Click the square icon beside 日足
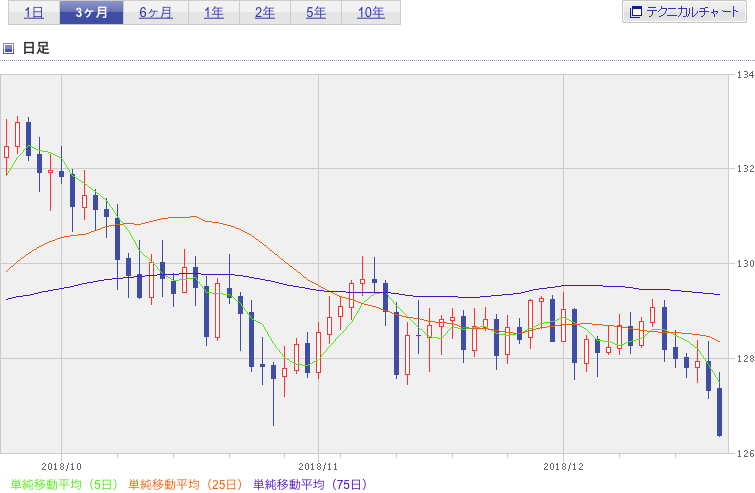Viewport: 755px width, 493px height. click(8, 48)
